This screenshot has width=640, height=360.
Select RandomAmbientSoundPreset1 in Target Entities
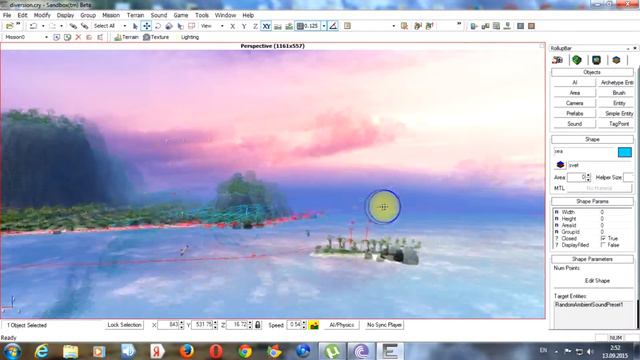coord(588,305)
